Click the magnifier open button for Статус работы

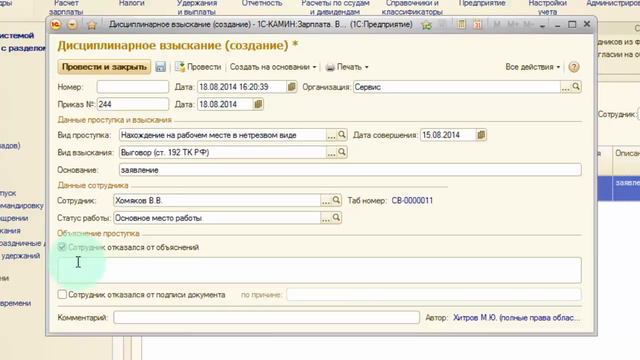point(336,218)
